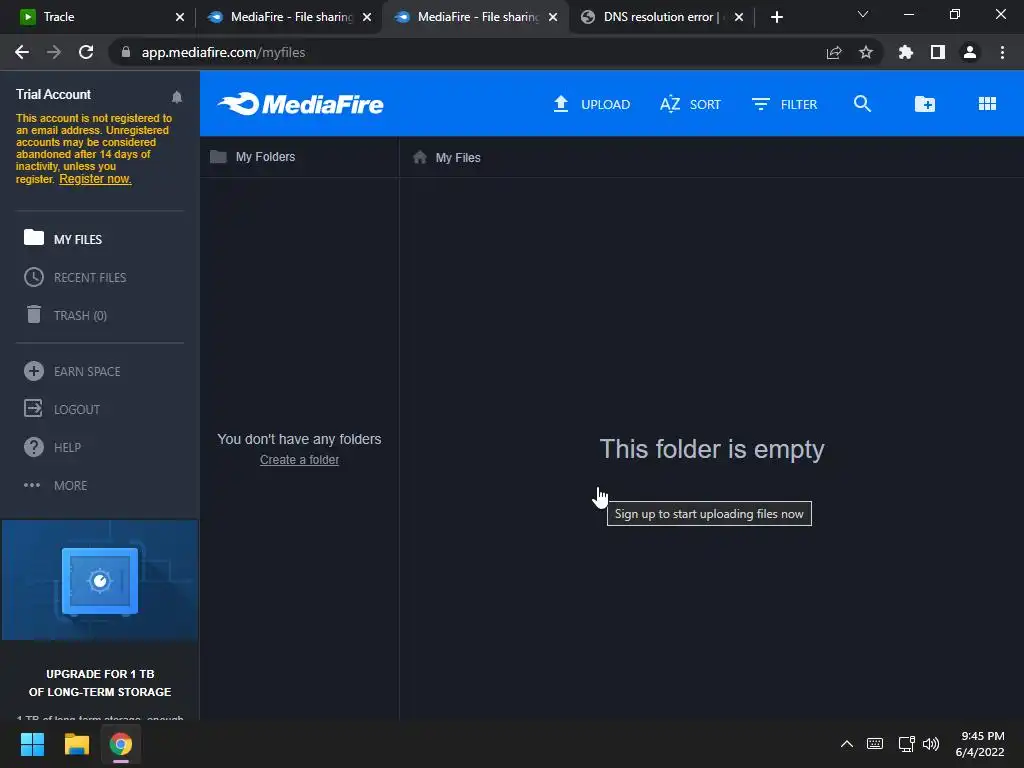
Task: Select Earn Space in the sidebar
Action: (x=72, y=372)
